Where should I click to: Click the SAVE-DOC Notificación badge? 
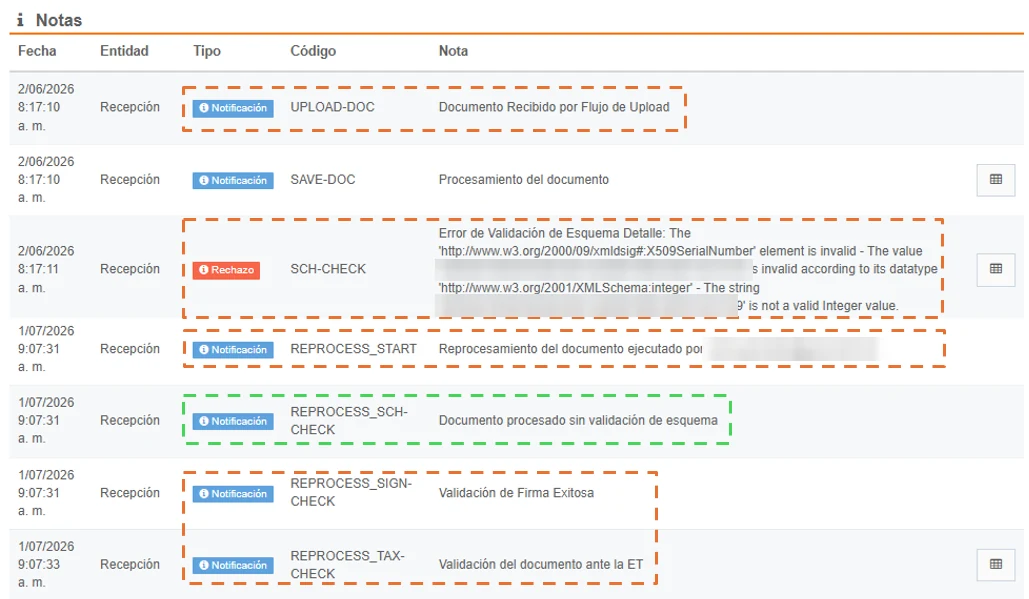tap(233, 180)
